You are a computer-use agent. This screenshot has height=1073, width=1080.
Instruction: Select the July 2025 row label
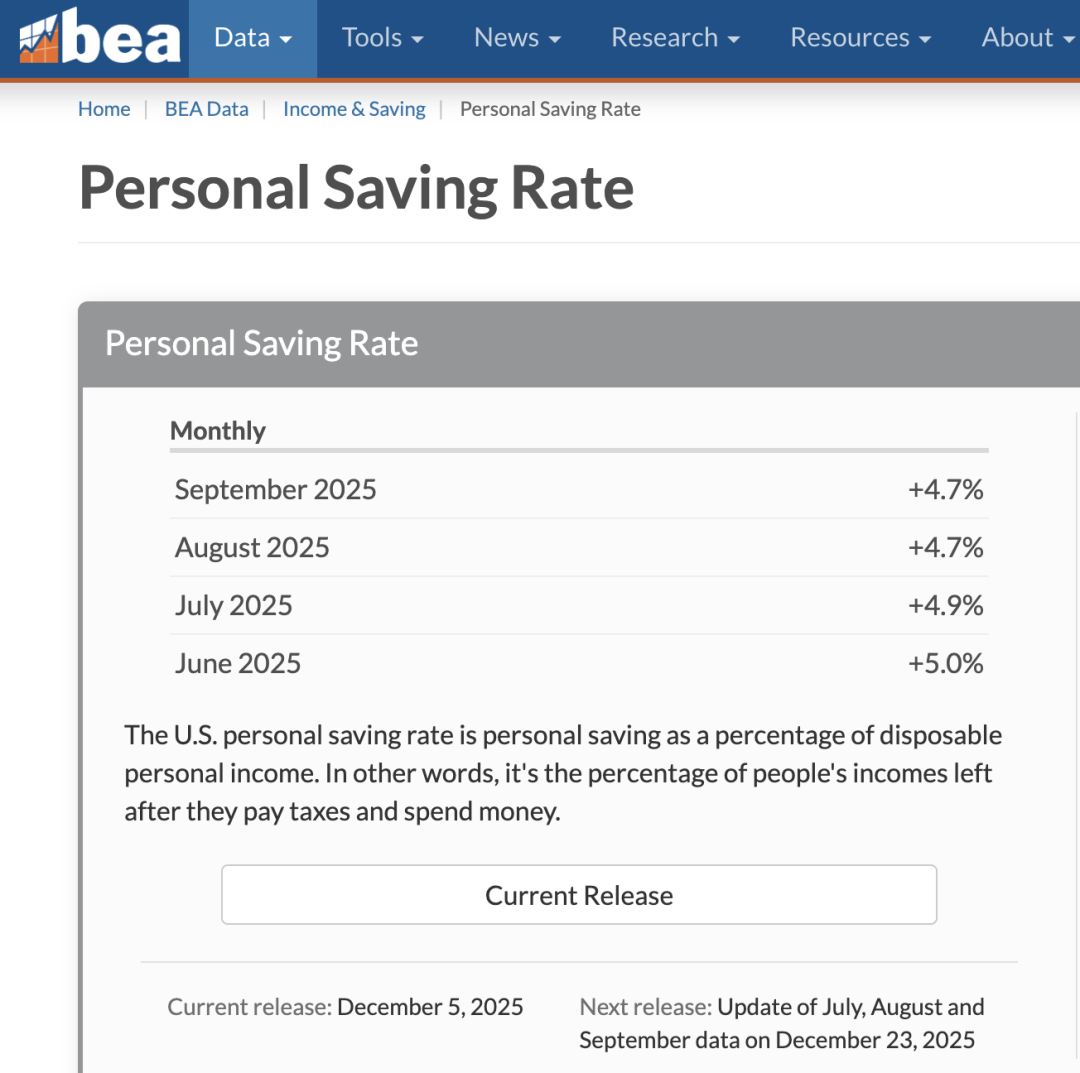[234, 605]
